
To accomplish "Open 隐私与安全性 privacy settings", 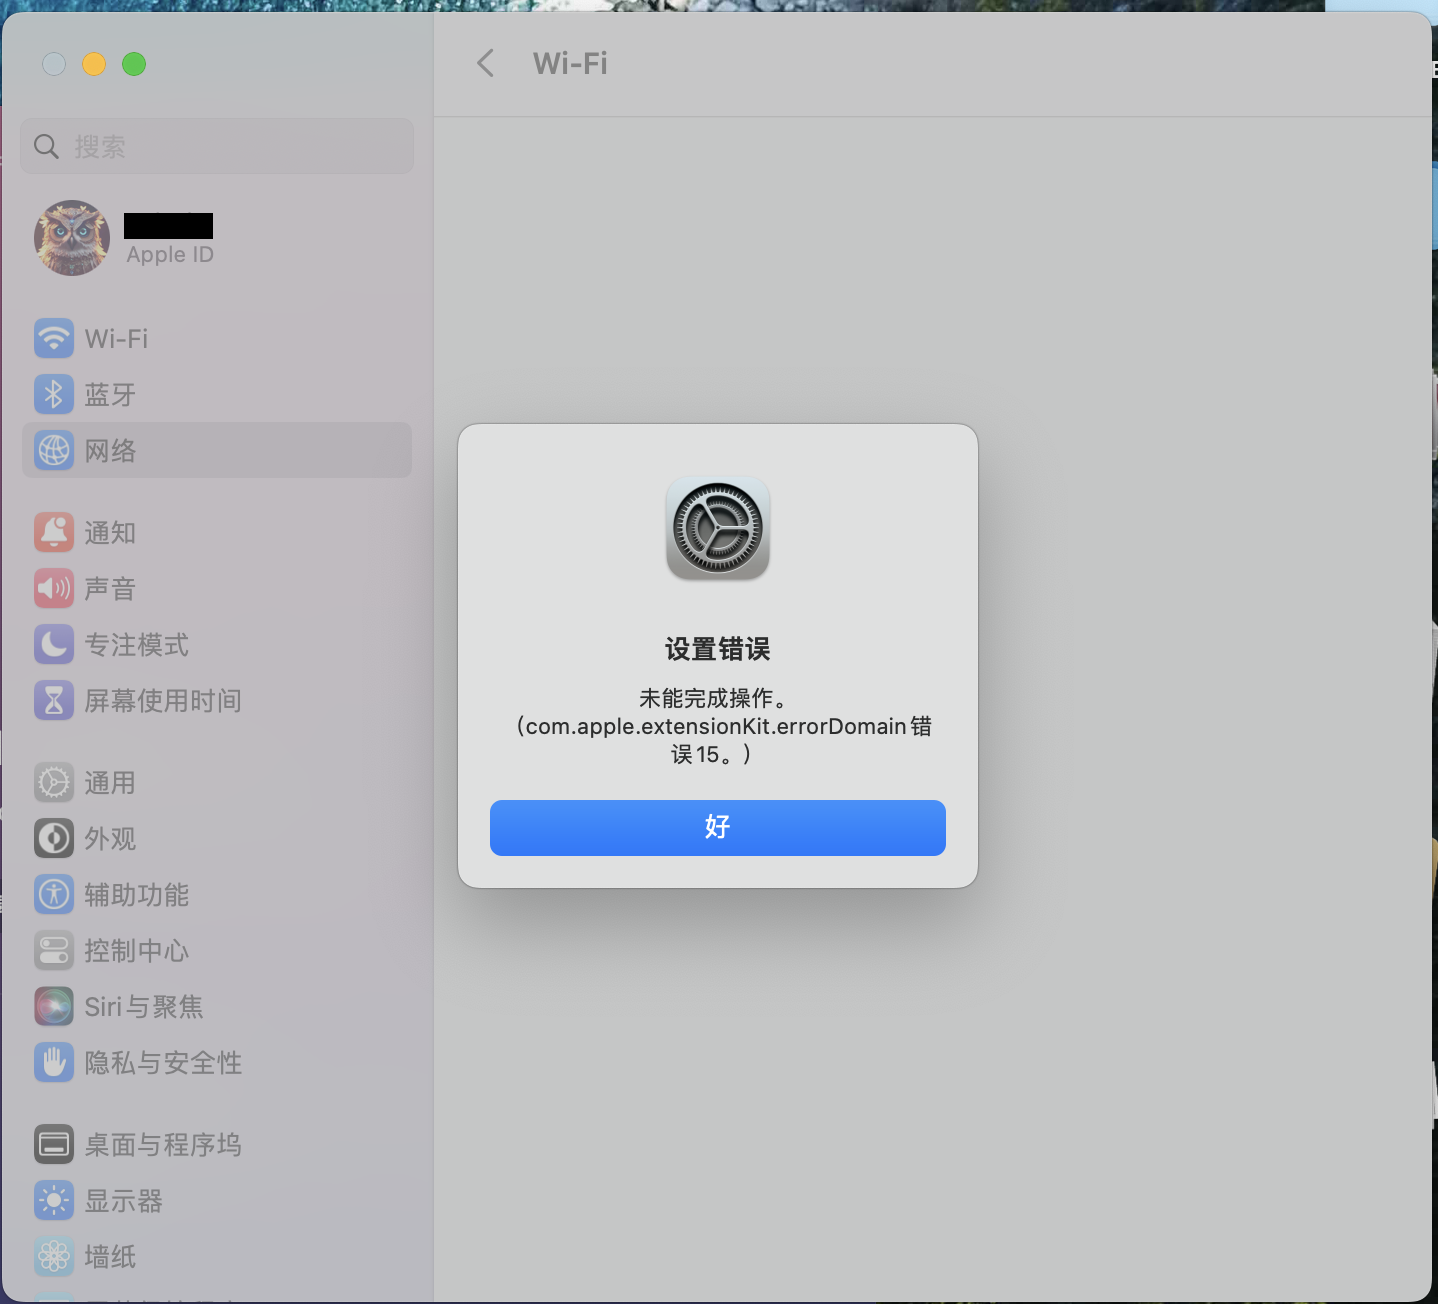I will tap(217, 1062).
